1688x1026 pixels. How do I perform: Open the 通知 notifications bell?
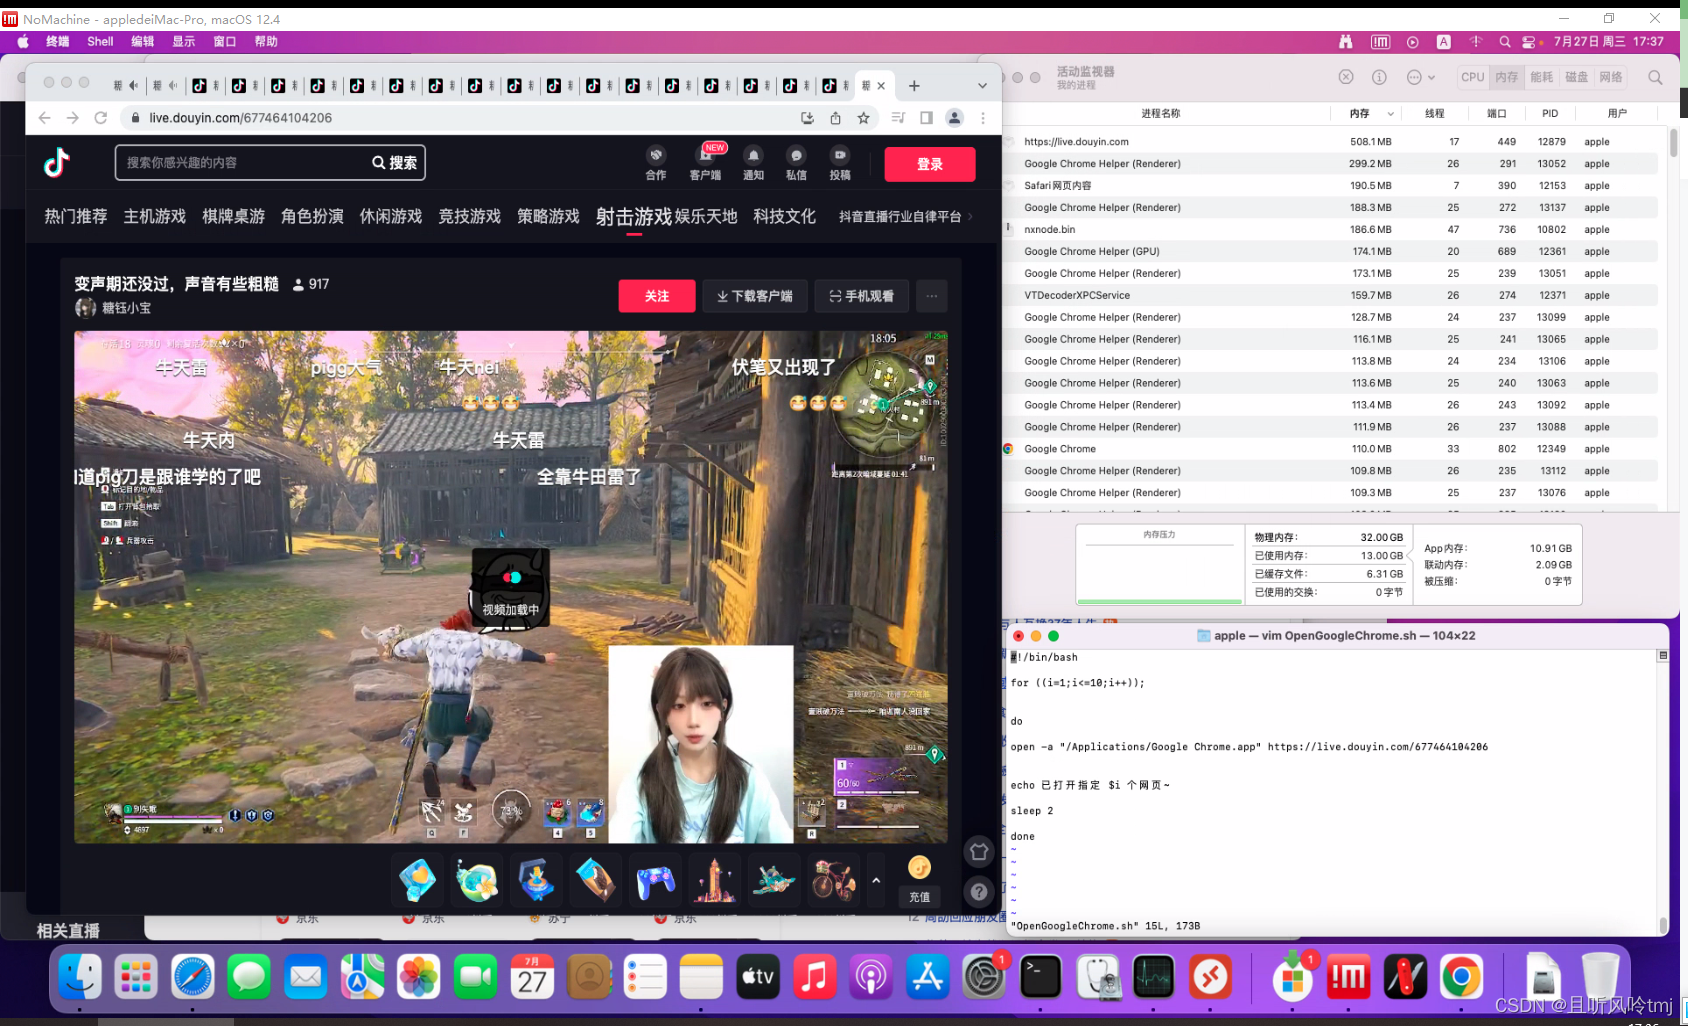(753, 163)
